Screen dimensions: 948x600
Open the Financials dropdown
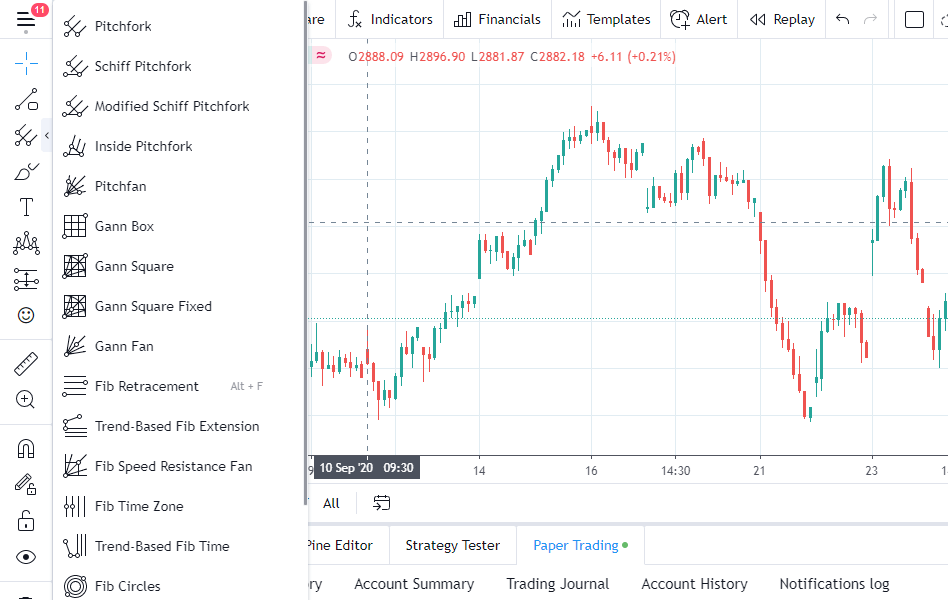click(497, 19)
